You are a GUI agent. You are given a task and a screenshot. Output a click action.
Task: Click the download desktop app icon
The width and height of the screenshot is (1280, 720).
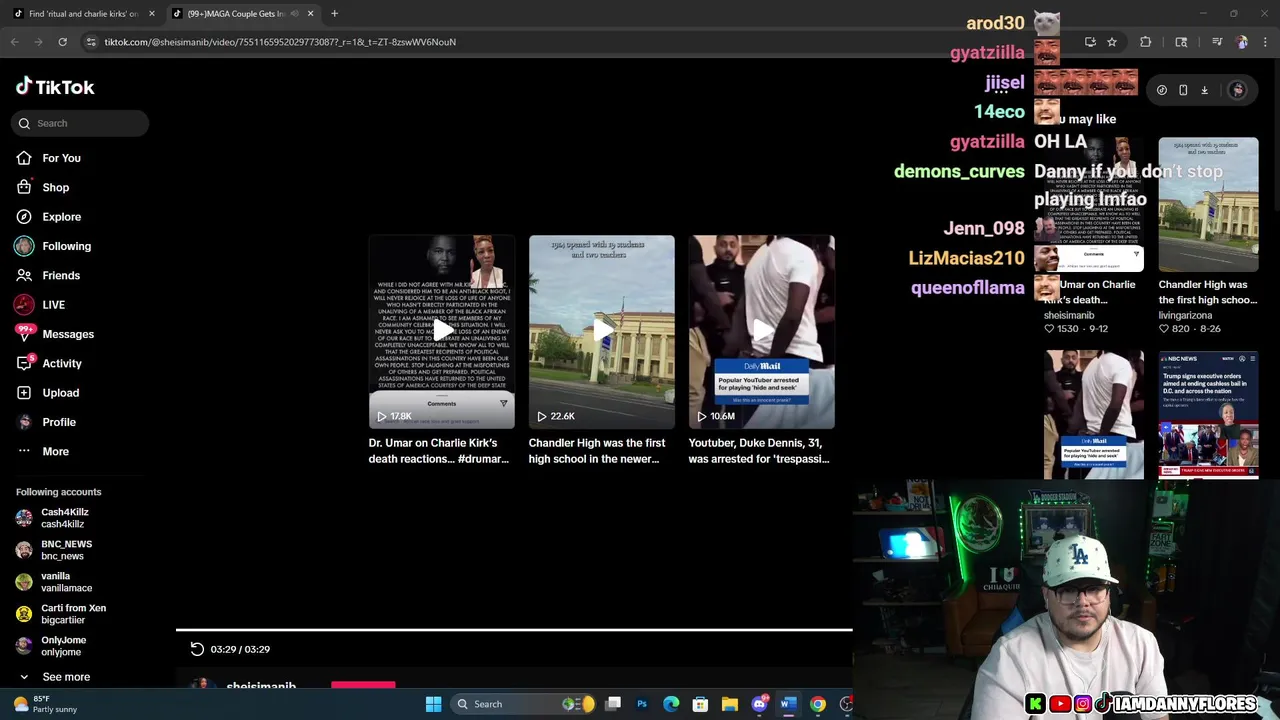pyautogui.click(x=1205, y=90)
